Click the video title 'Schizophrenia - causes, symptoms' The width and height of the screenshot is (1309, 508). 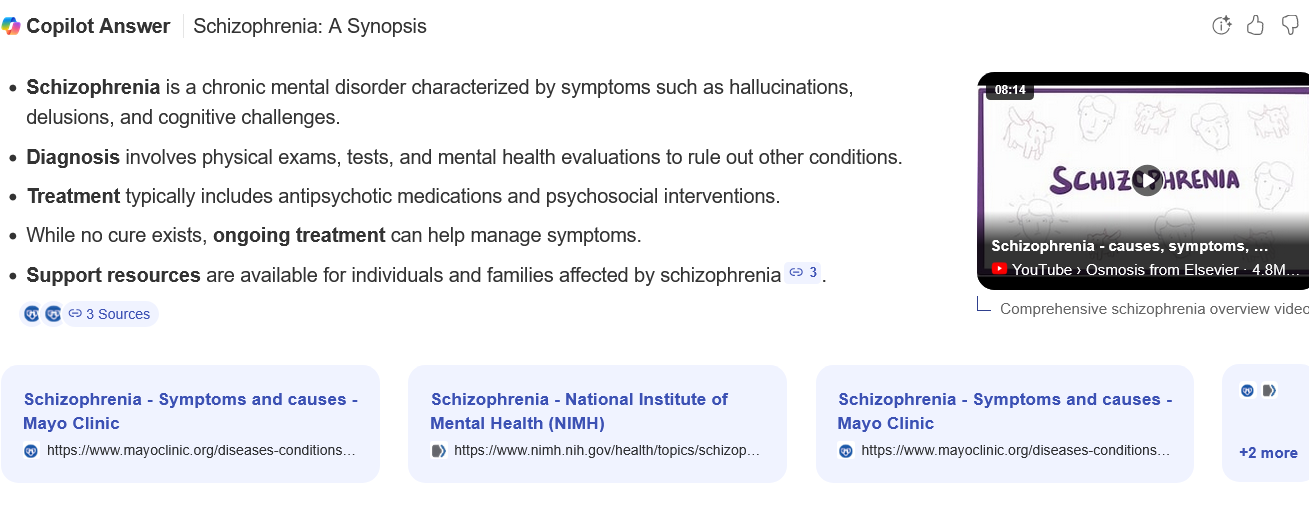pos(1129,246)
